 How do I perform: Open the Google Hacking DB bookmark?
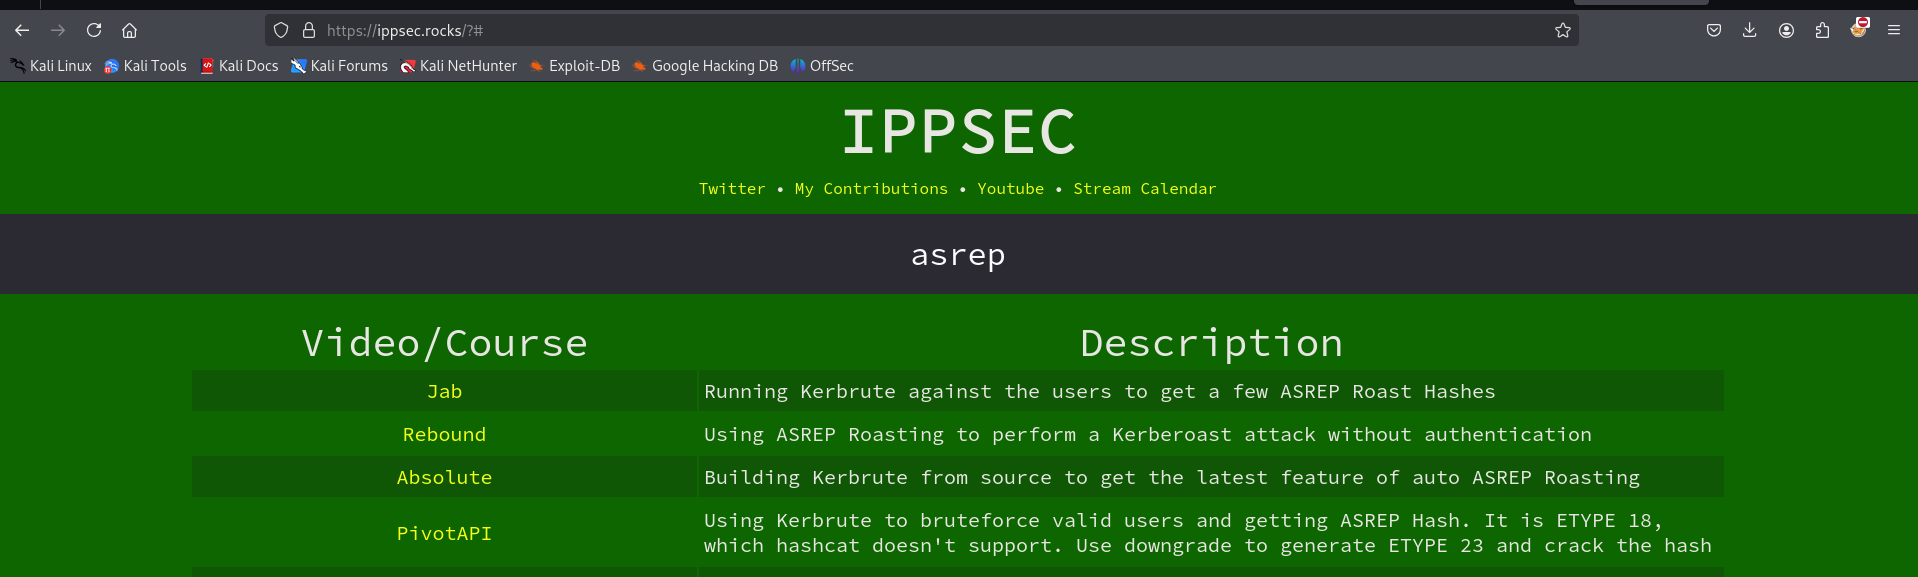[x=706, y=66]
